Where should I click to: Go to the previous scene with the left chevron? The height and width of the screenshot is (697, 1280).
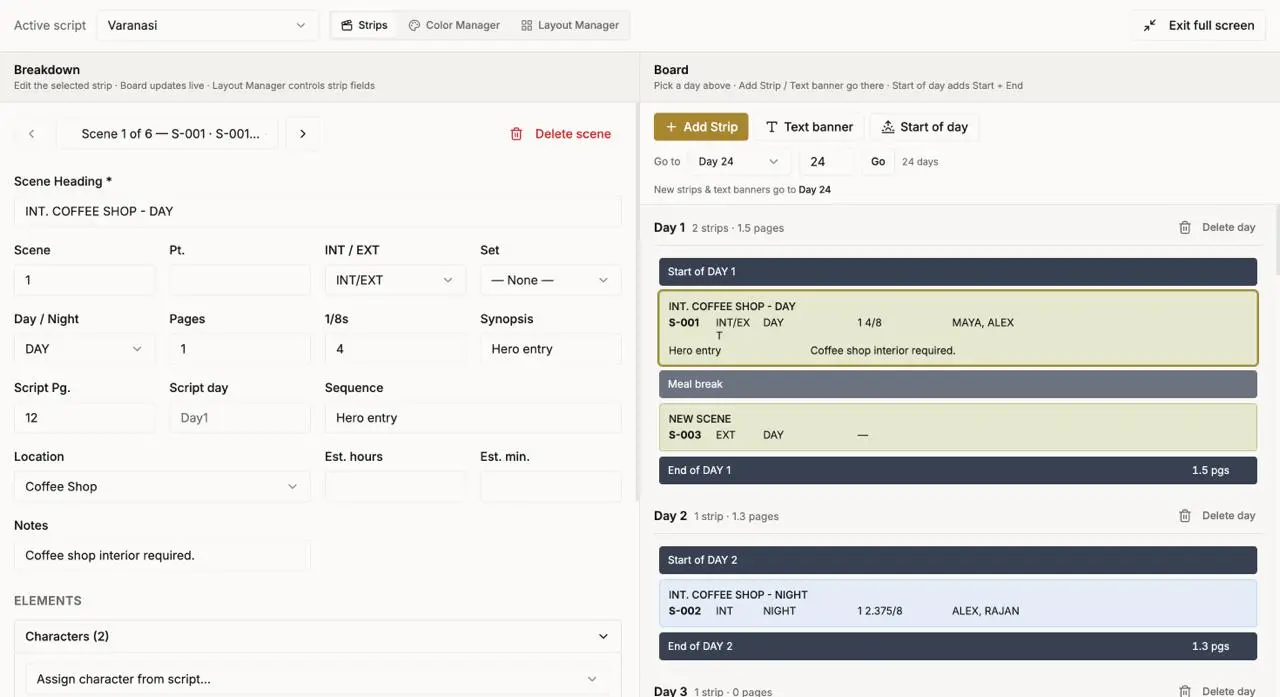pyautogui.click(x=32, y=134)
